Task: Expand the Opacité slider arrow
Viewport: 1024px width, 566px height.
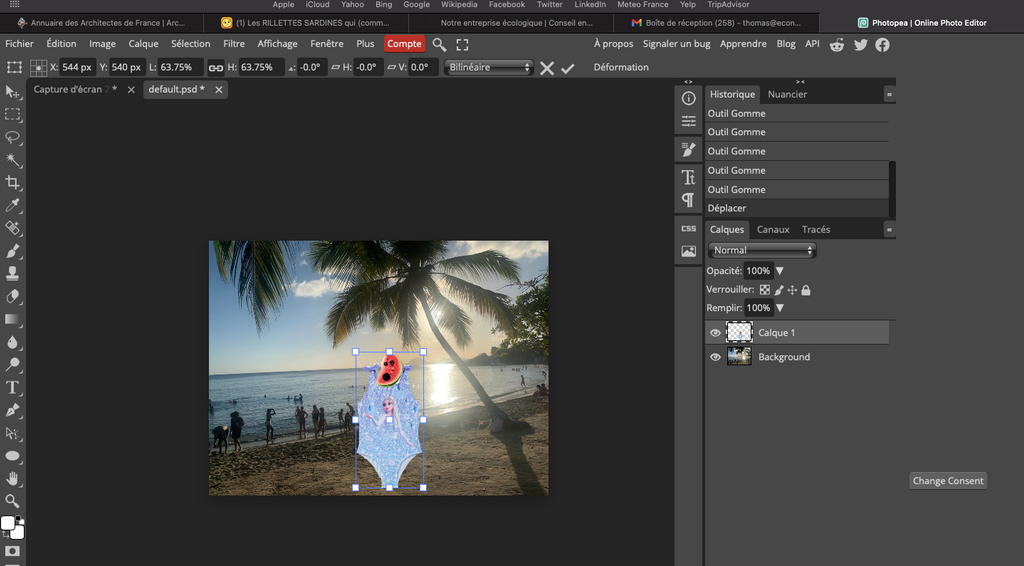Action: (x=780, y=271)
